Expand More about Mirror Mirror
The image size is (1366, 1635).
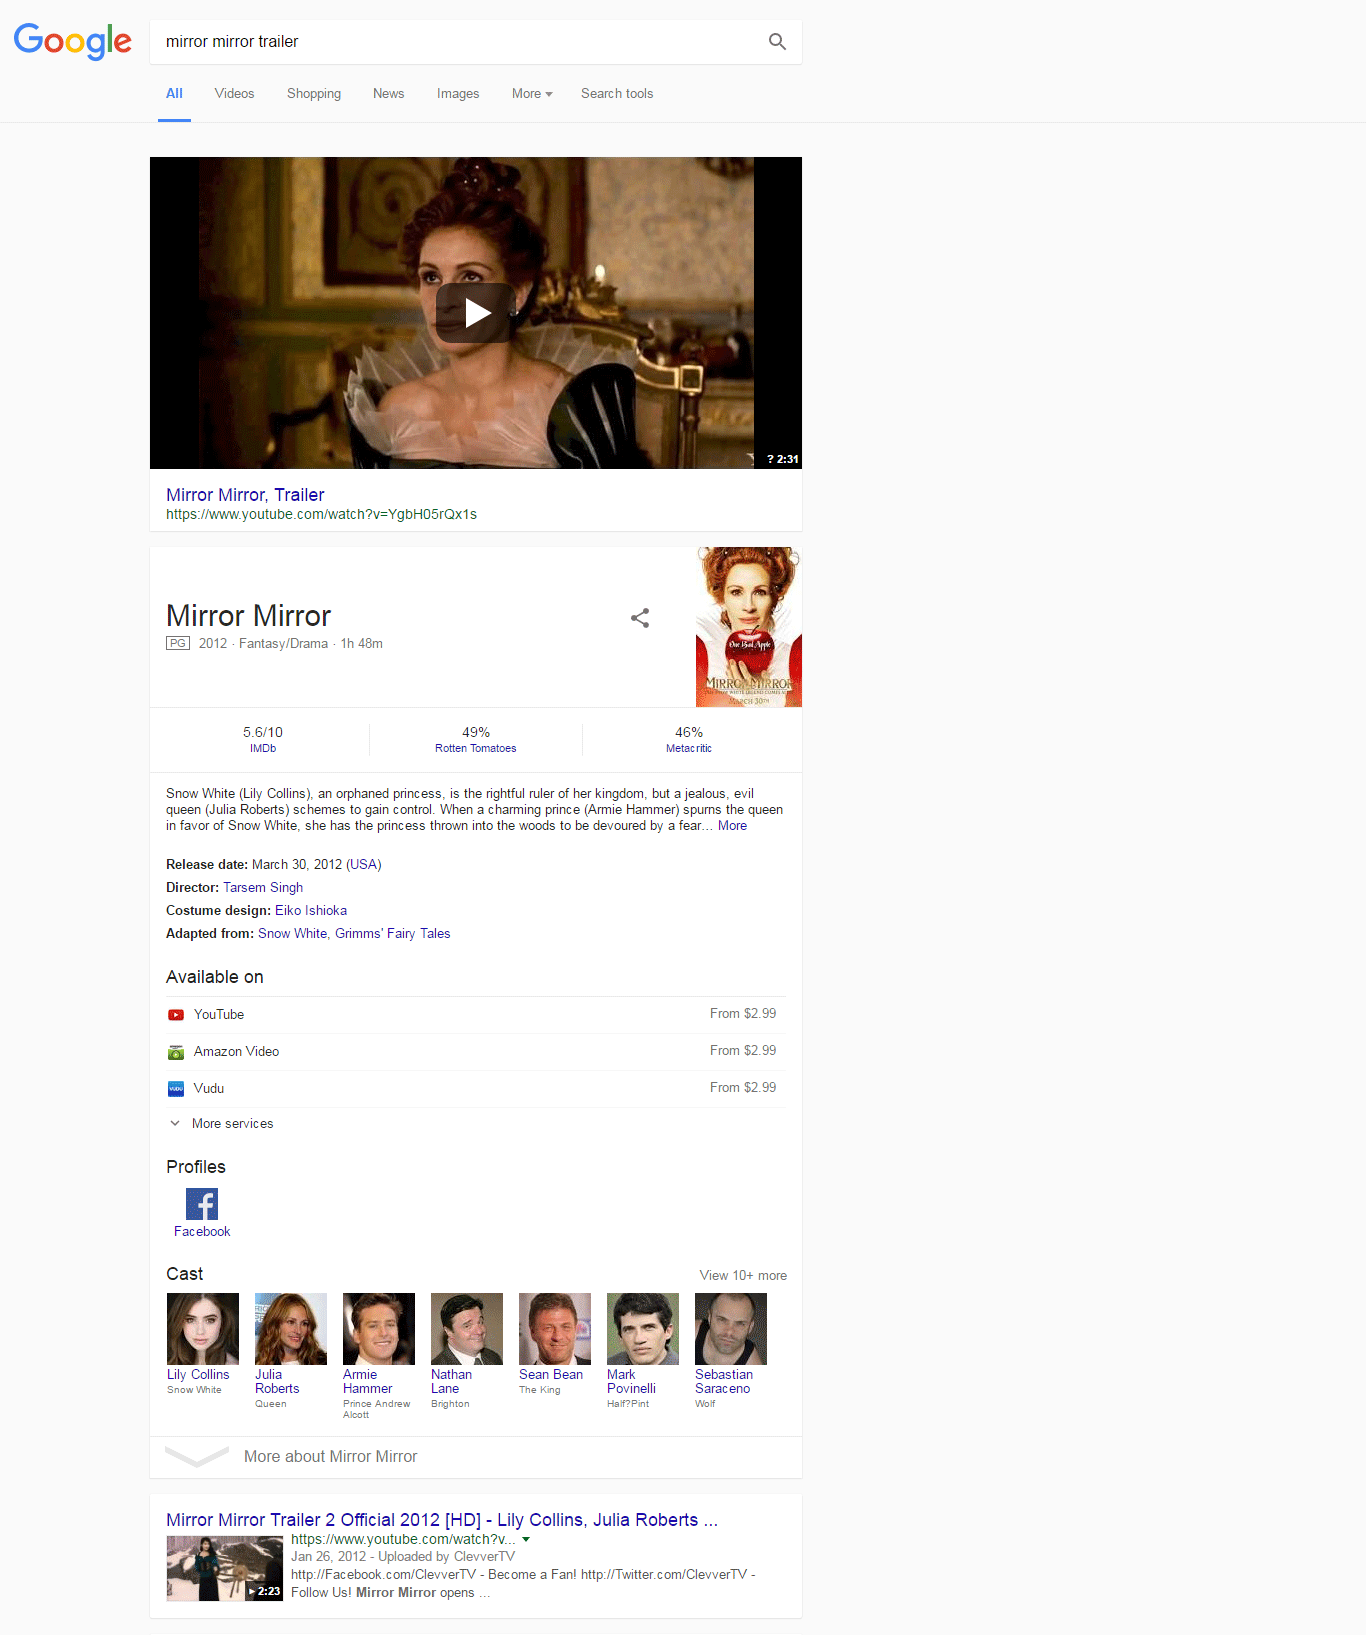pos(330,1457)
